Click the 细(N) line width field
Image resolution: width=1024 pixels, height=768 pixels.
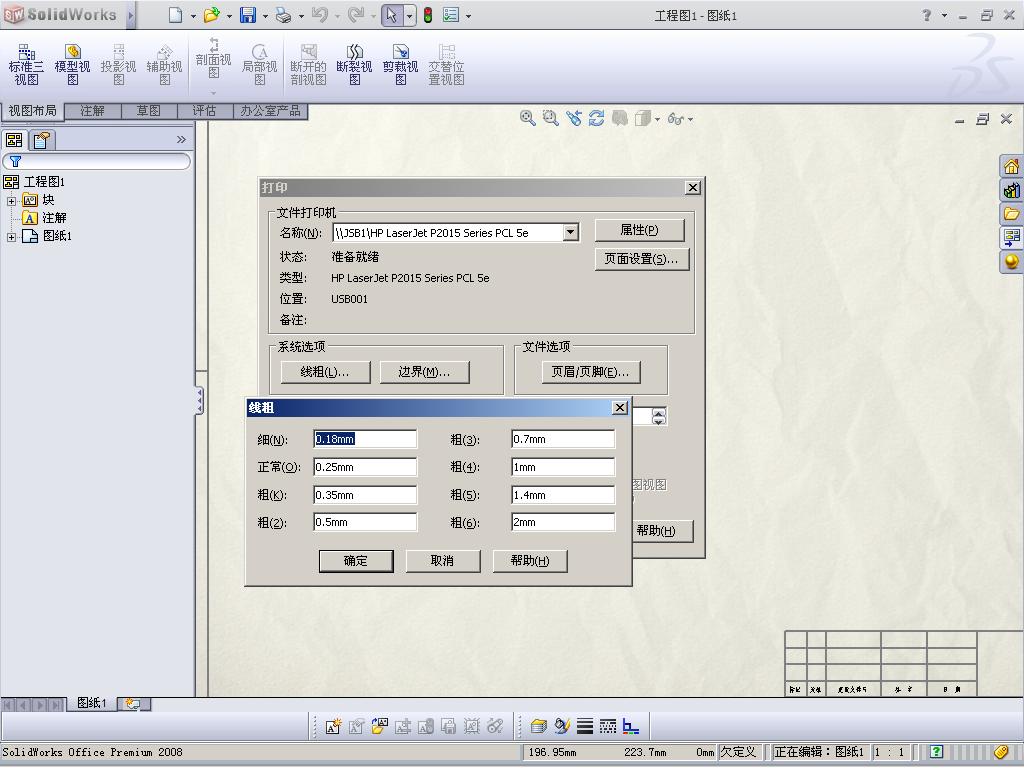(365, 440)
